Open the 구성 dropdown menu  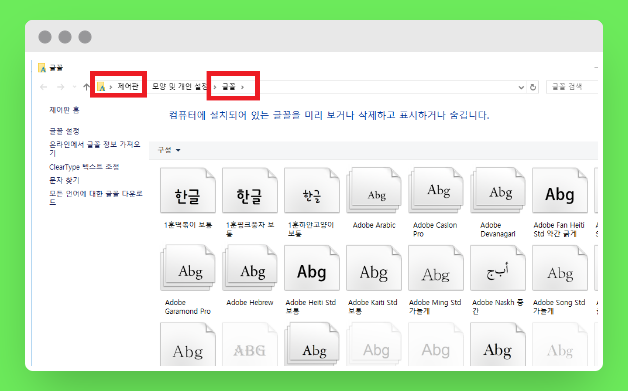coord(169,150)
